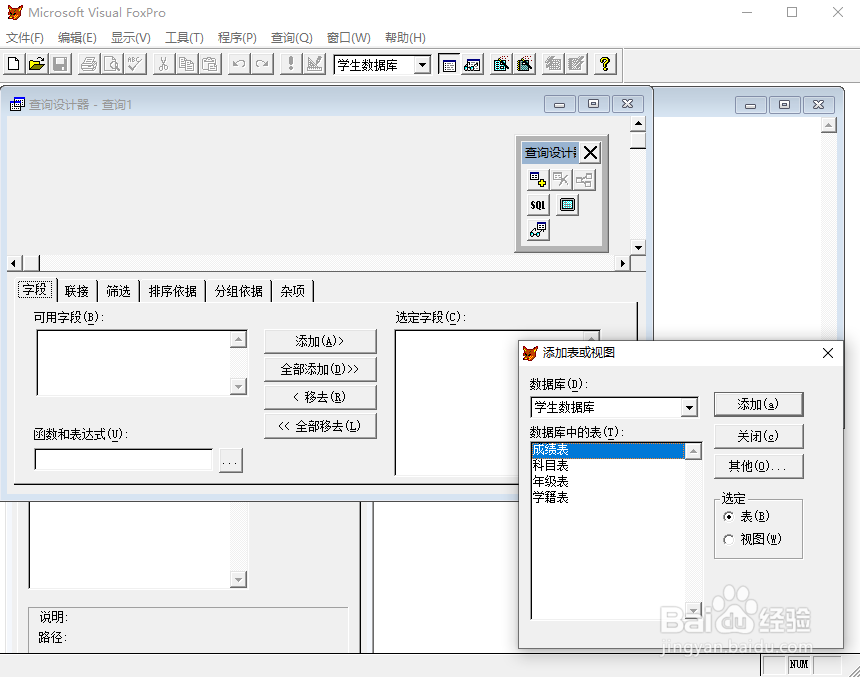Click the Print toolbar icon
This screenshot has height=677, width=860.
tap(89, 64)
